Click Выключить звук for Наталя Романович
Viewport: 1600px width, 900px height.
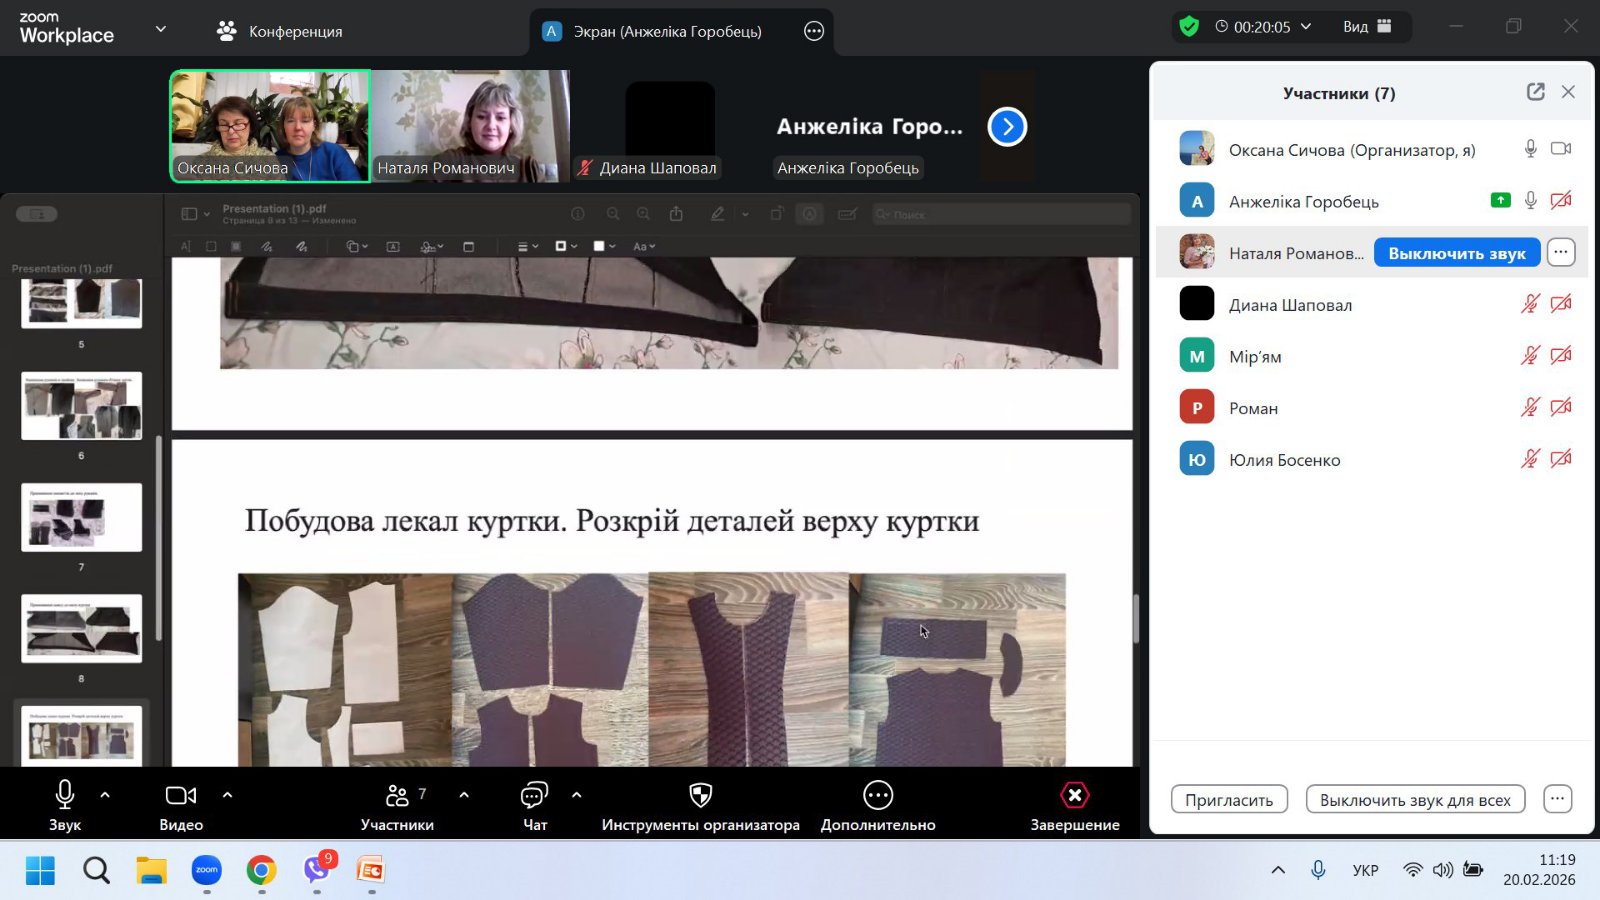coord(1456,253)
